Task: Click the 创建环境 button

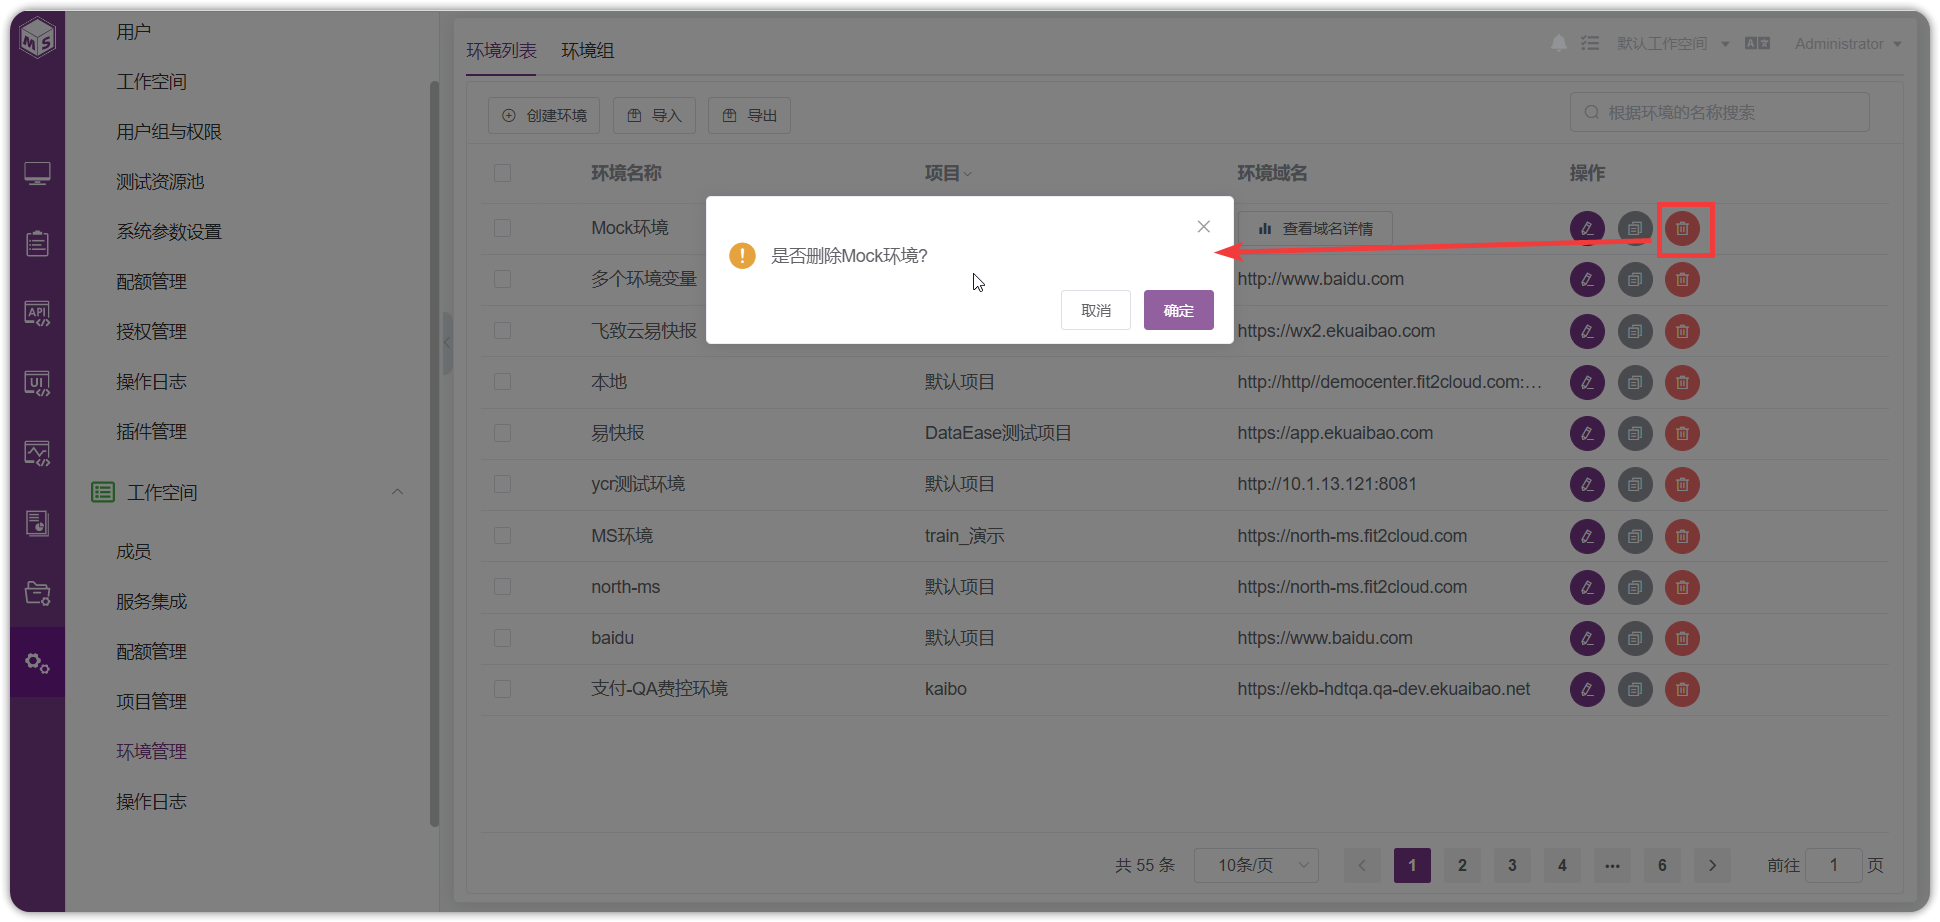Action: click(544, 115)
